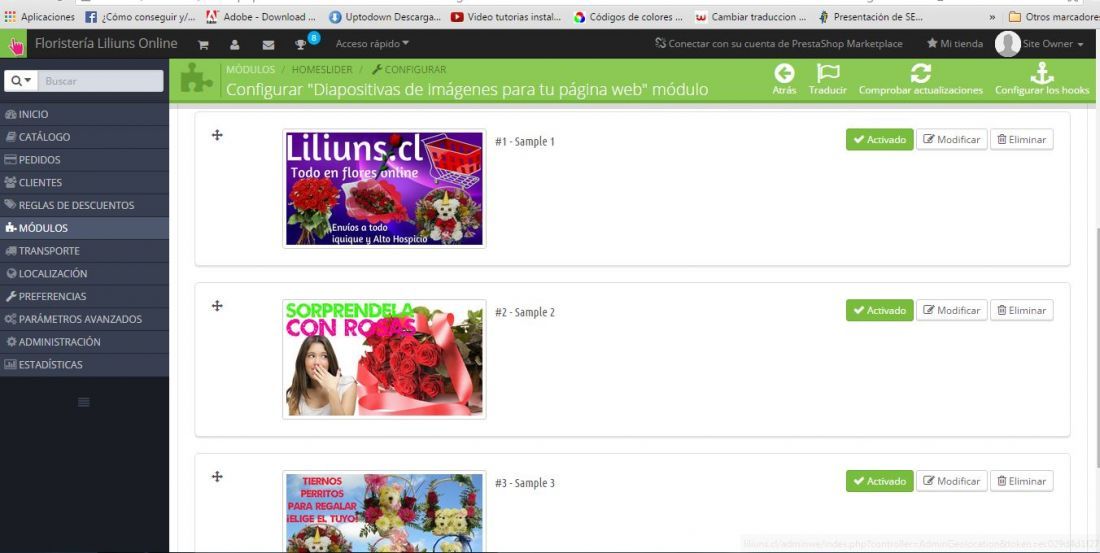Open Chrome Aplicaciones apps shortcut

[40, 17]
